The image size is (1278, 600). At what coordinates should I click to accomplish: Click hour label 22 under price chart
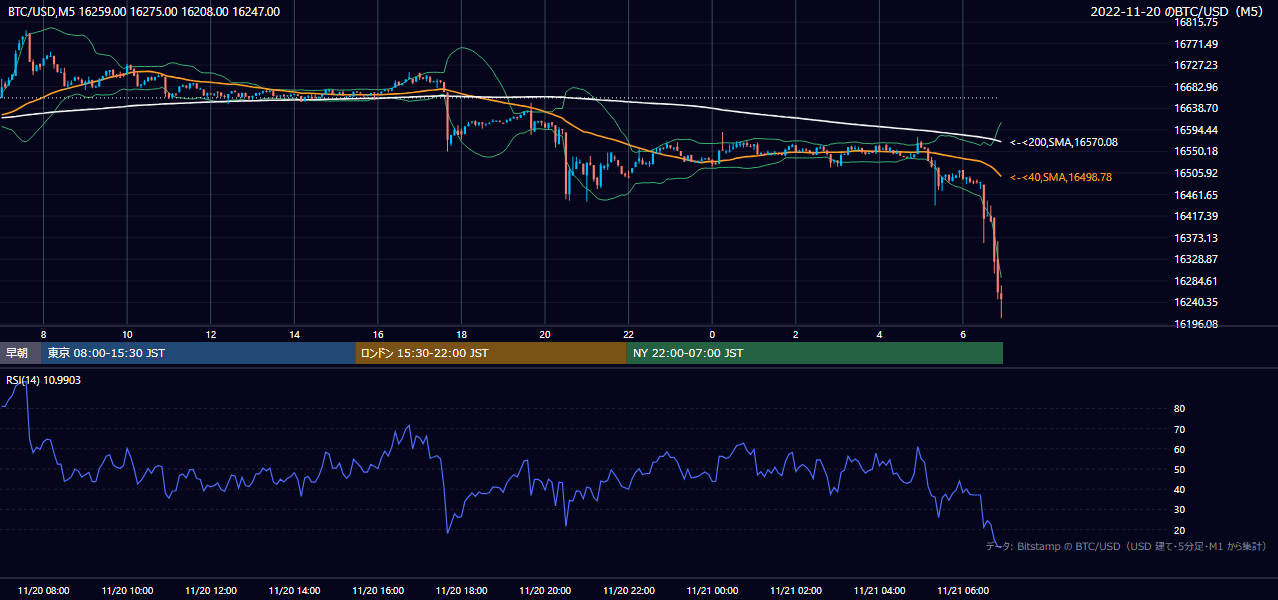[629, 334]
